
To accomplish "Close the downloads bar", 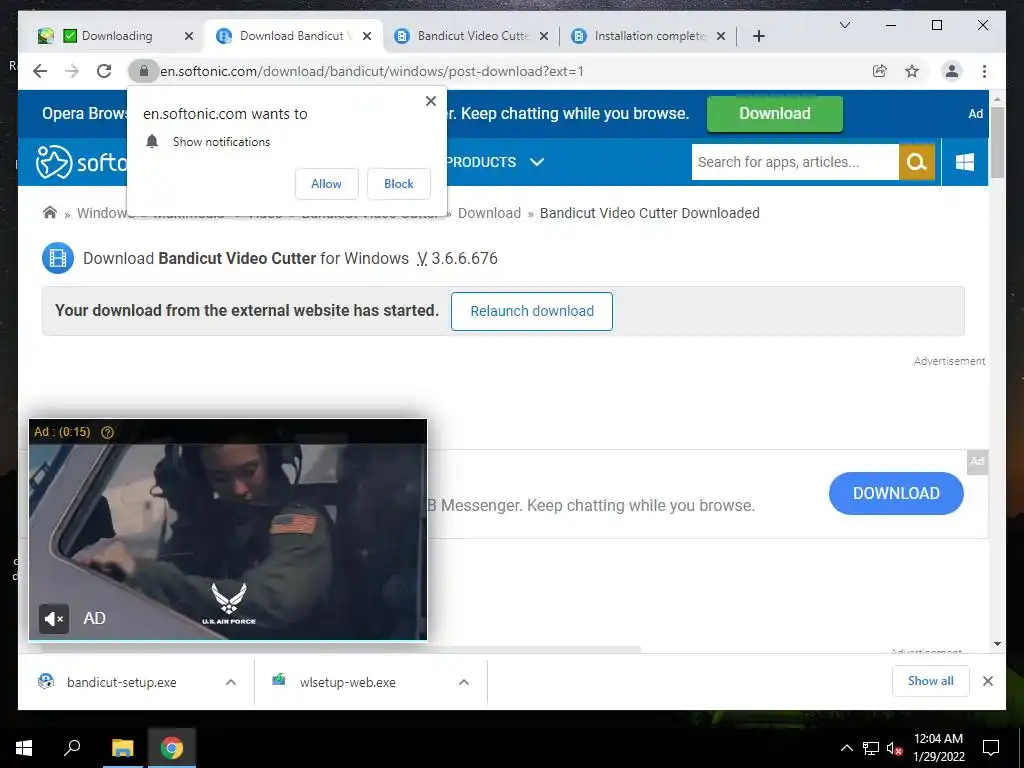I will (x=987, y=681).
